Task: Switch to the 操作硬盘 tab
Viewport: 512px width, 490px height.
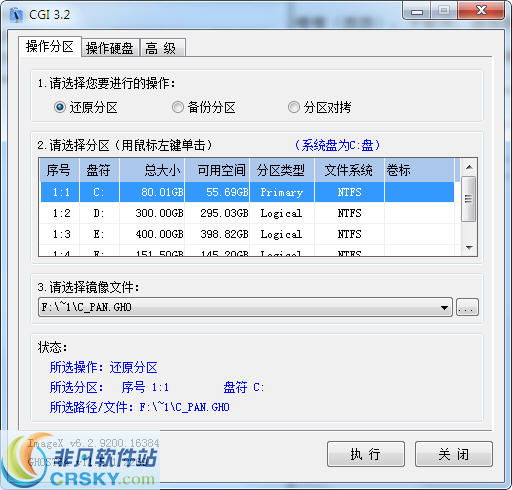Action: click(110, 48)
